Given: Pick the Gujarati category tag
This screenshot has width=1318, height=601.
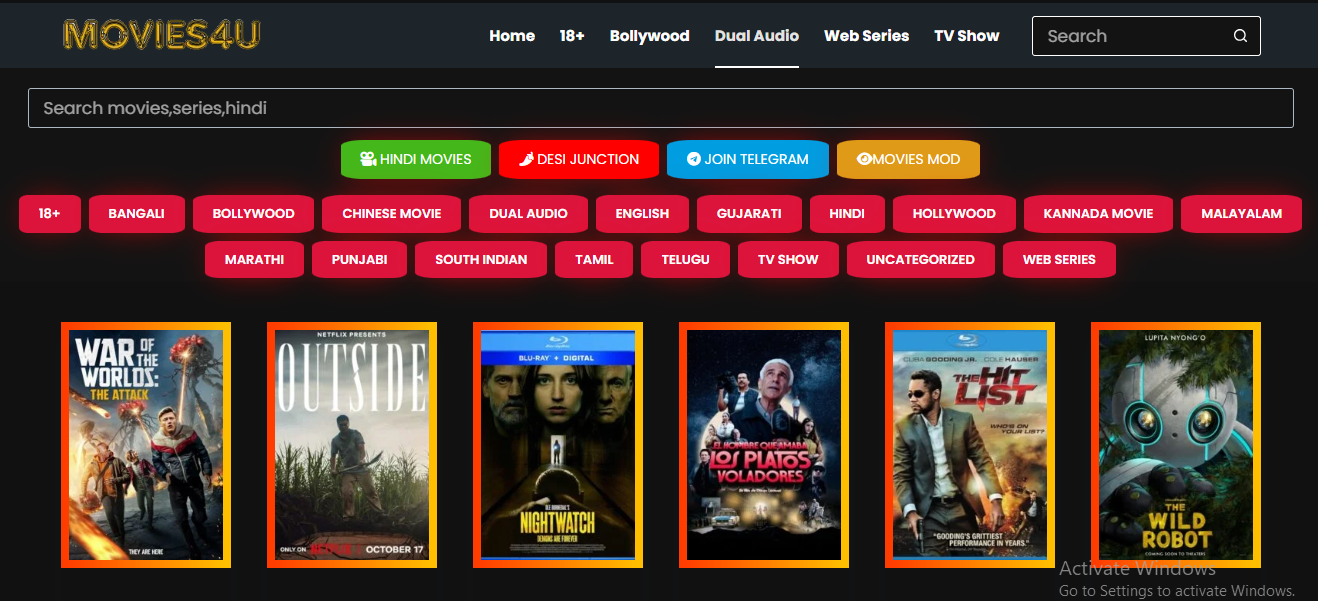Looking at the screenshot, I should click(x=749, y=213).
